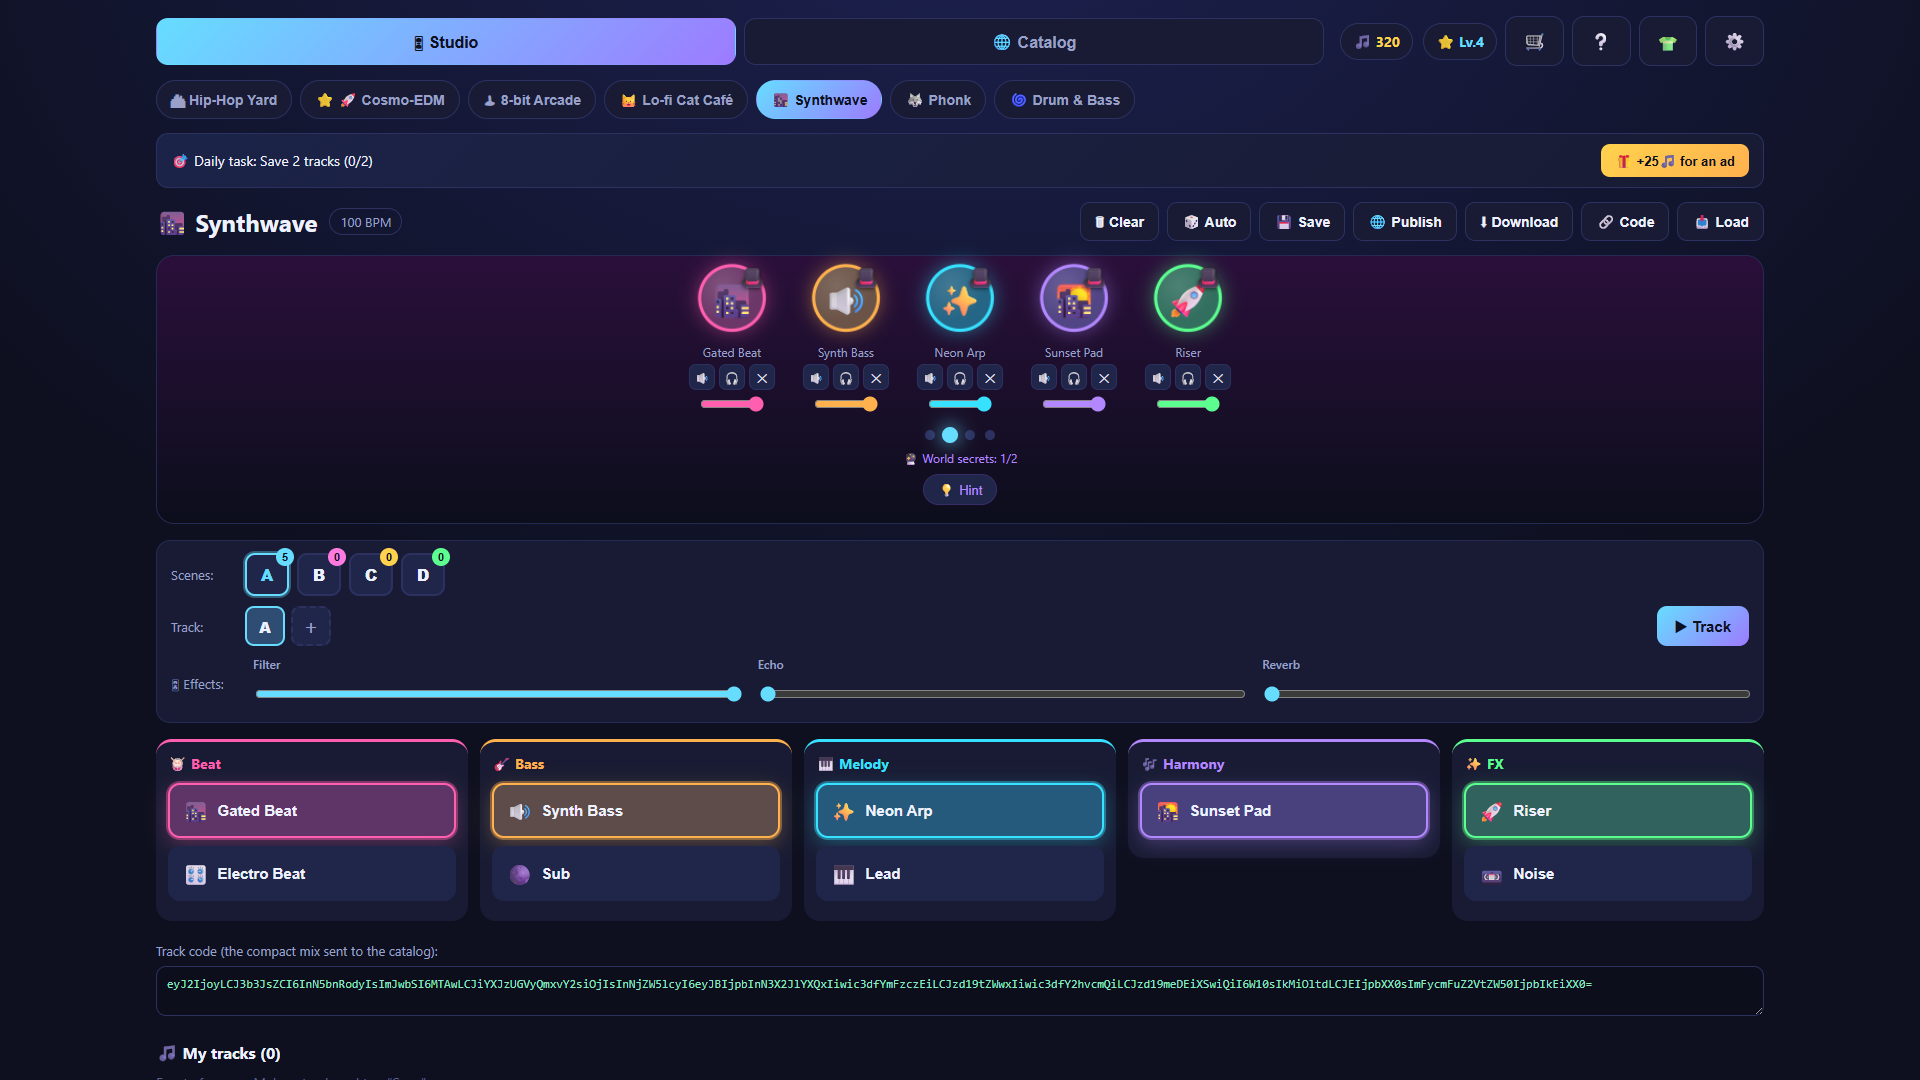The image size is (1920, 1080).
Task: Select scene C
Action: (371, 575)
